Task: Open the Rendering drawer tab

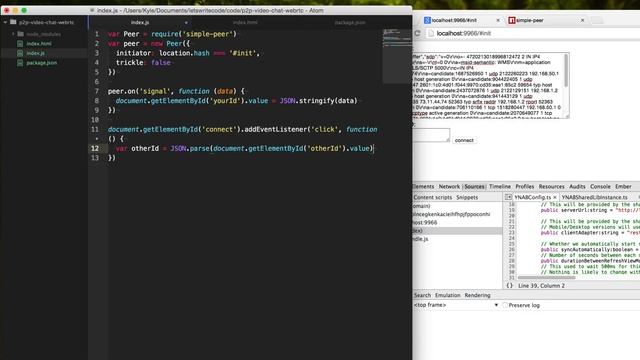Action: (x=477, y=295)
